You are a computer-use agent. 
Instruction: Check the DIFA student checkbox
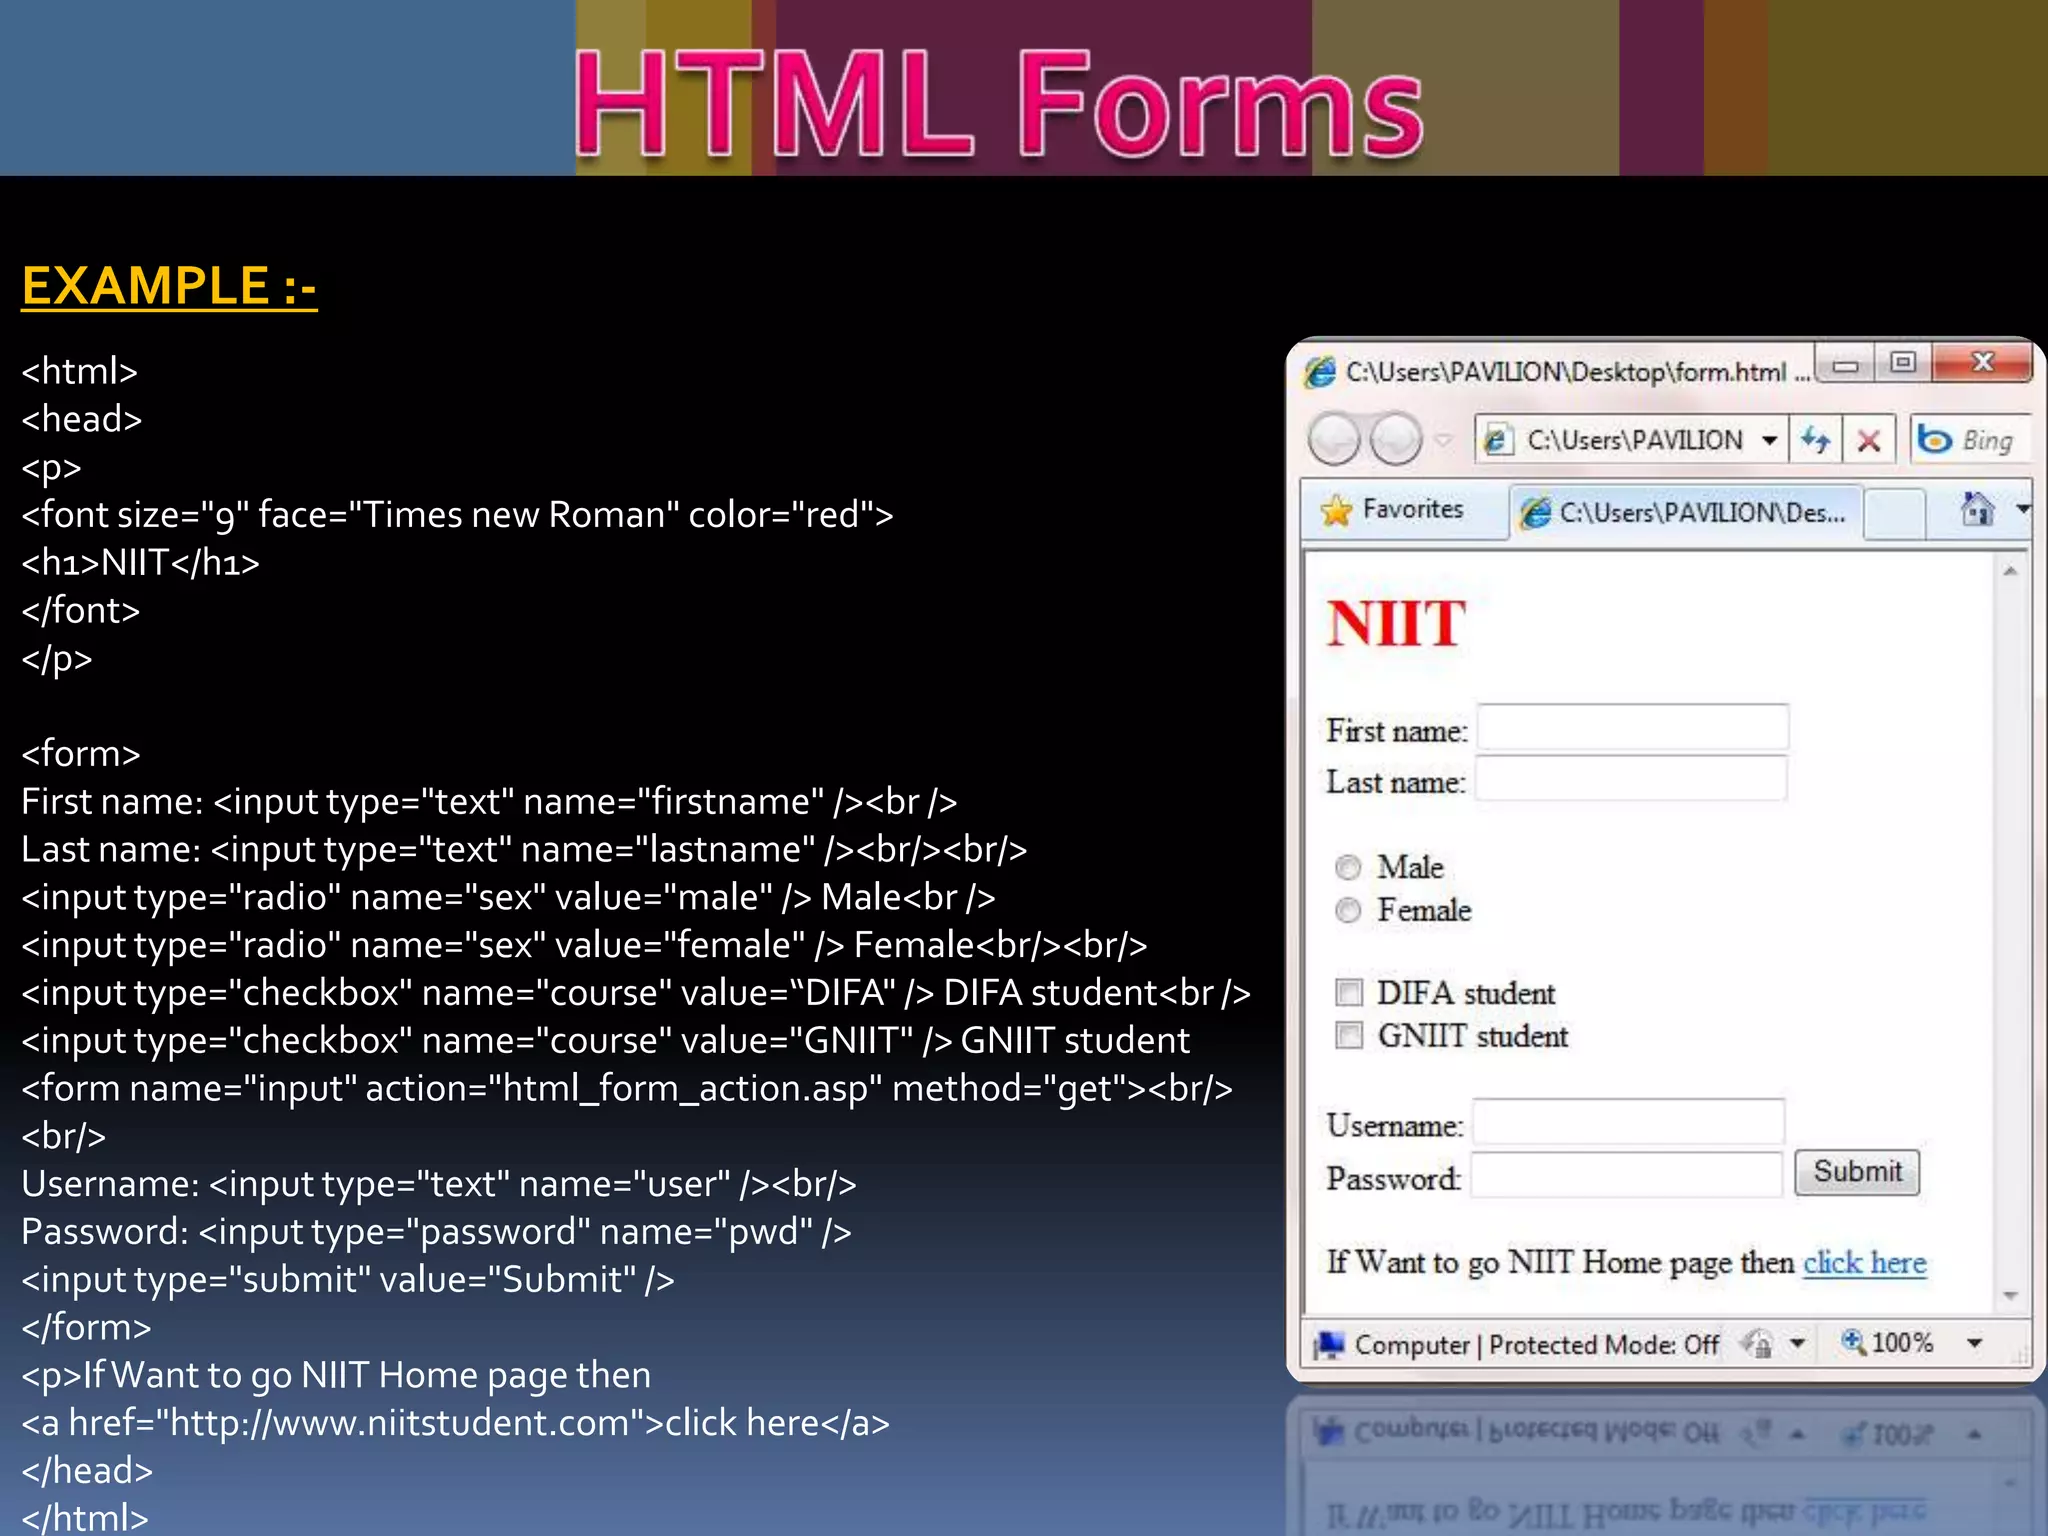click(1349, 992)
